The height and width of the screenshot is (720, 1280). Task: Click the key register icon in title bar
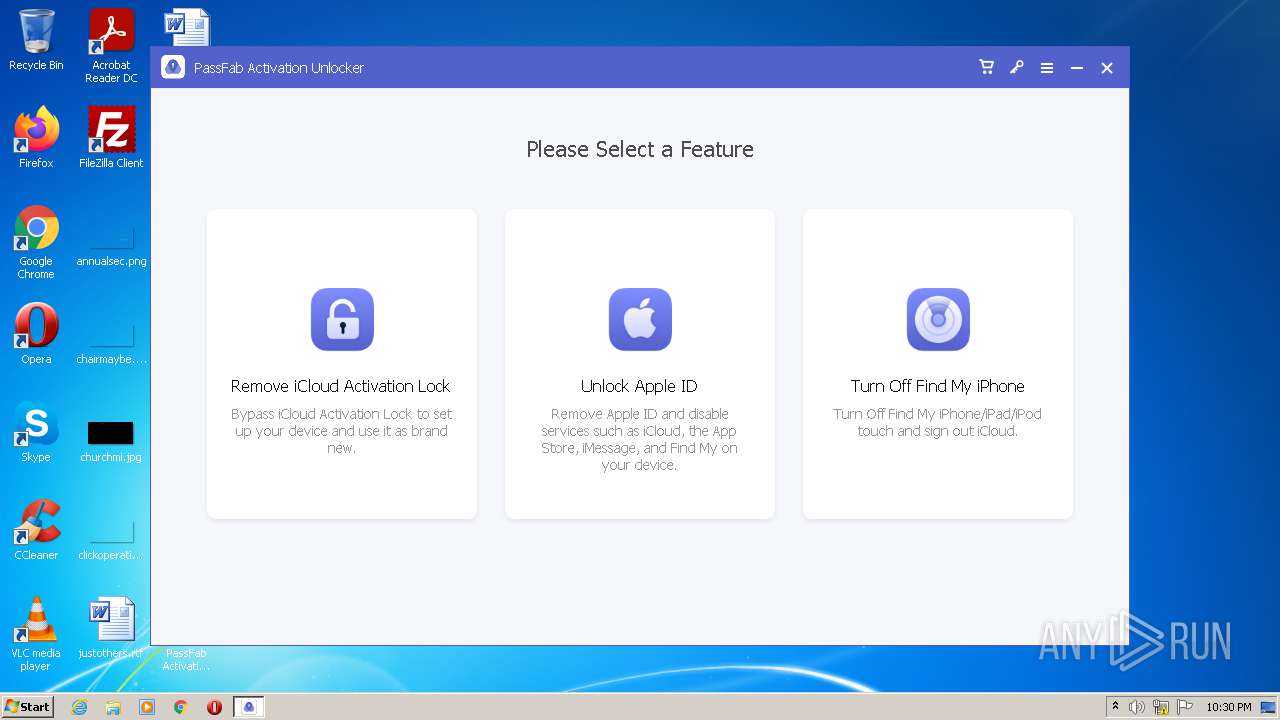[1016, 67]
